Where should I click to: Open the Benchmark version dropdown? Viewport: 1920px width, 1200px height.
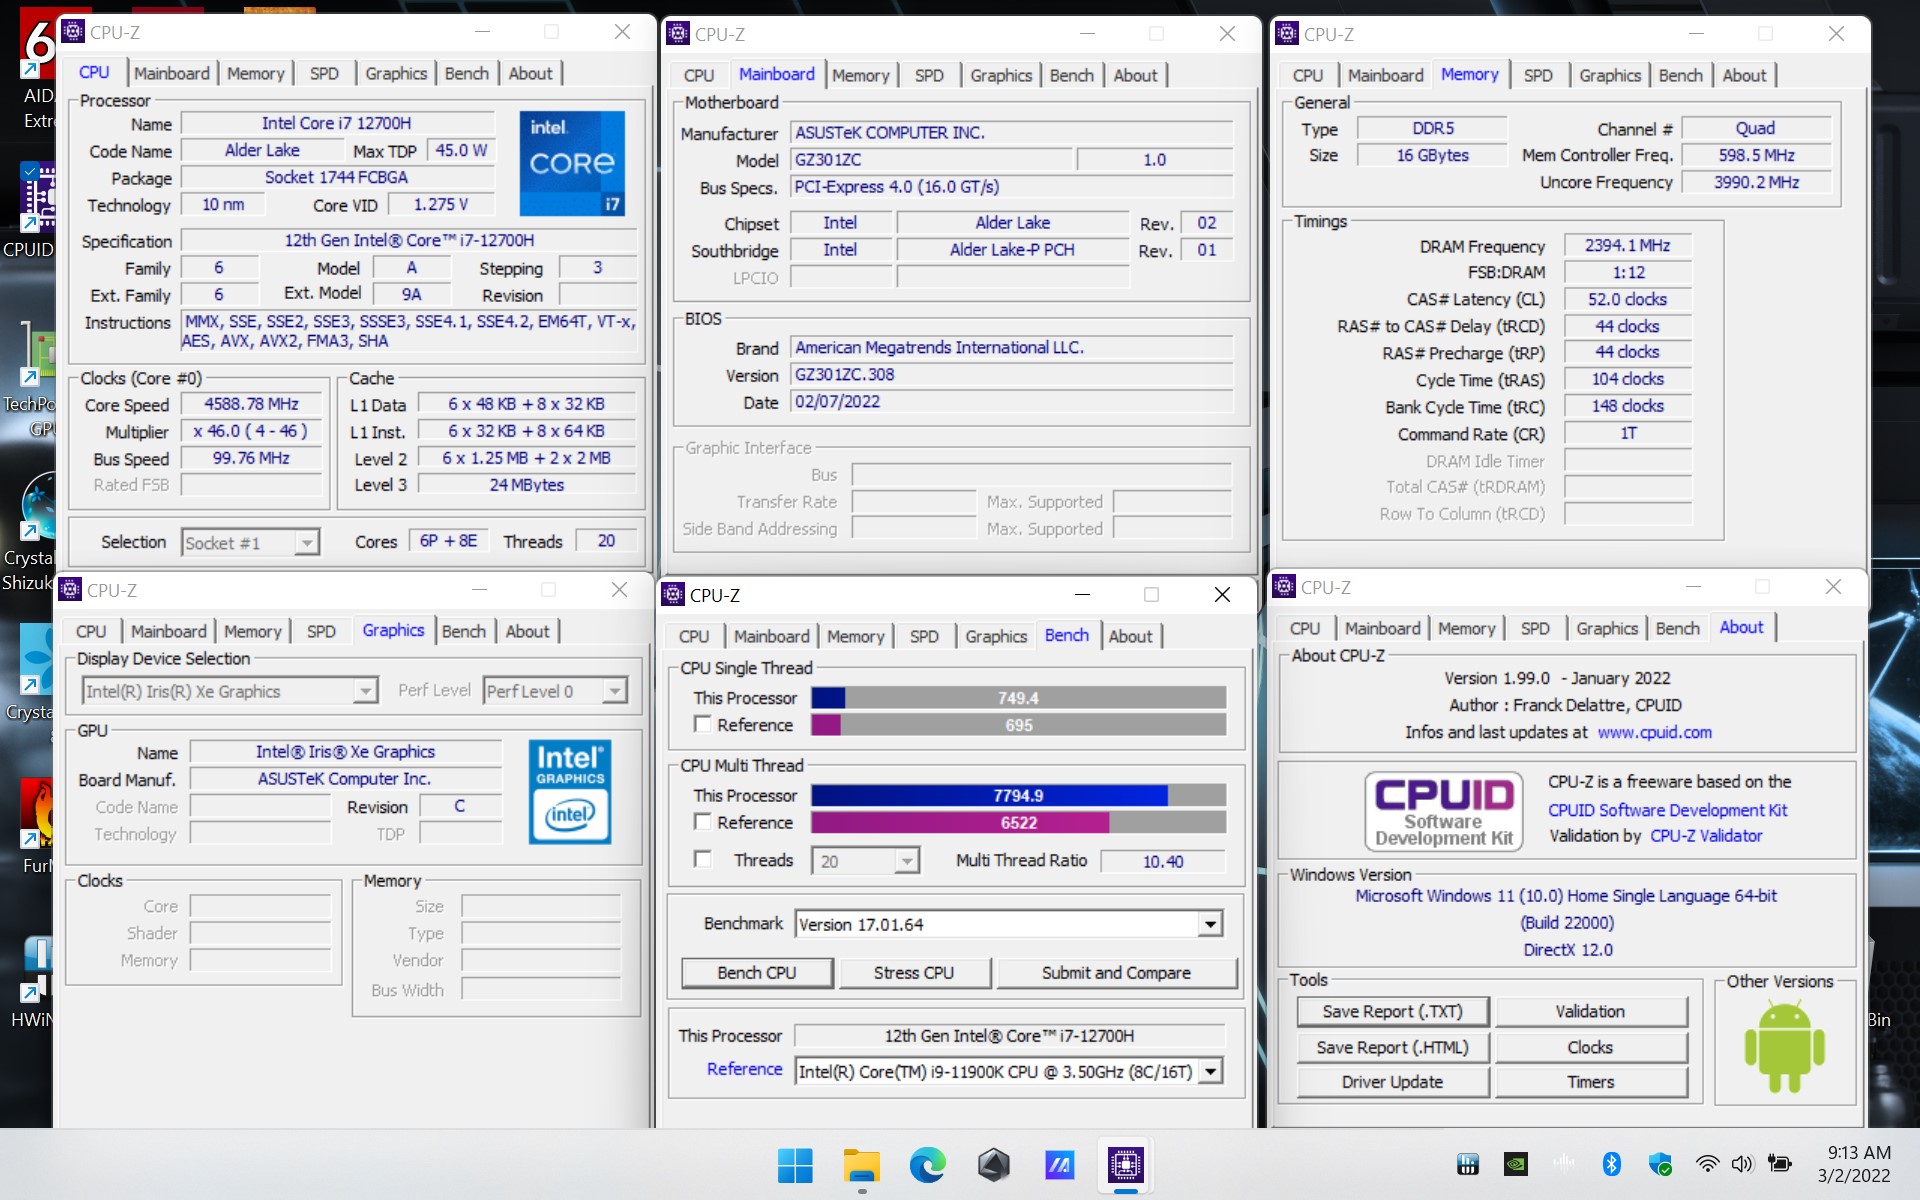coord(1009,924)
